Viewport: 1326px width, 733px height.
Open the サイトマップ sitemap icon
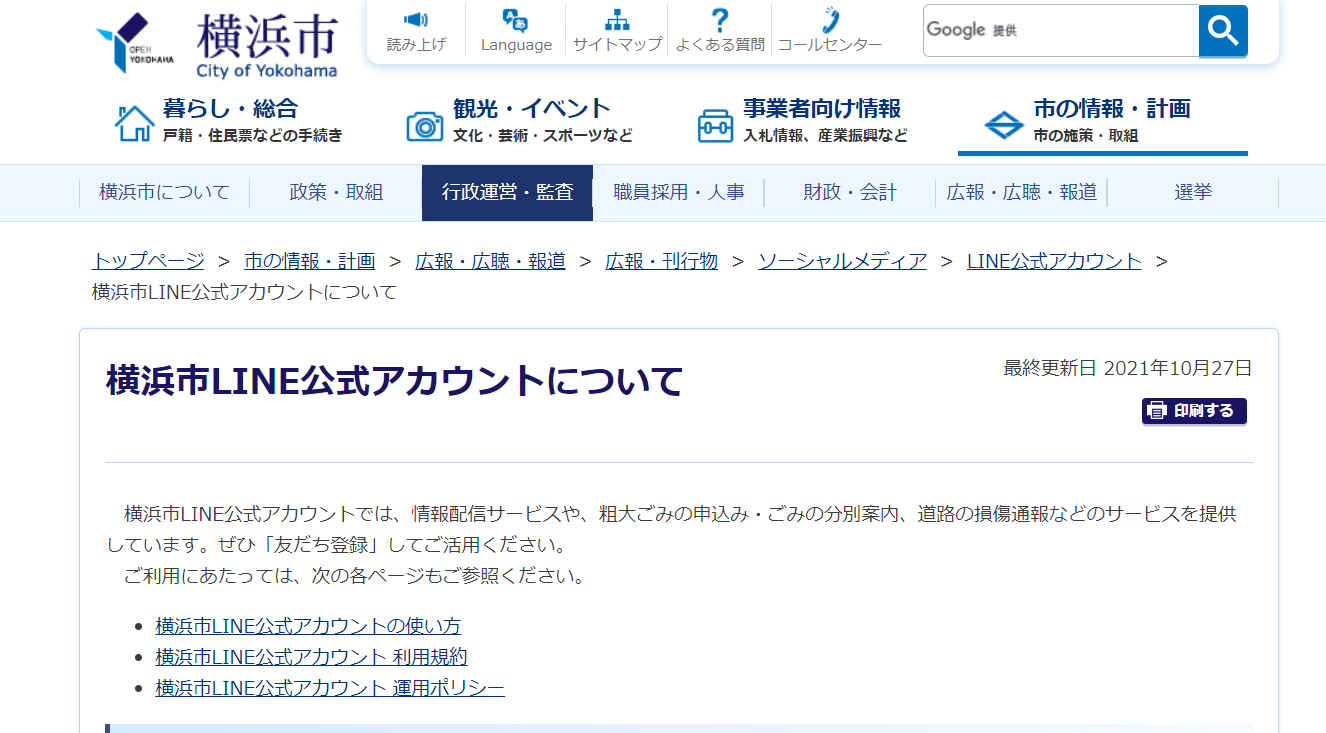click(x=617, y=21)
